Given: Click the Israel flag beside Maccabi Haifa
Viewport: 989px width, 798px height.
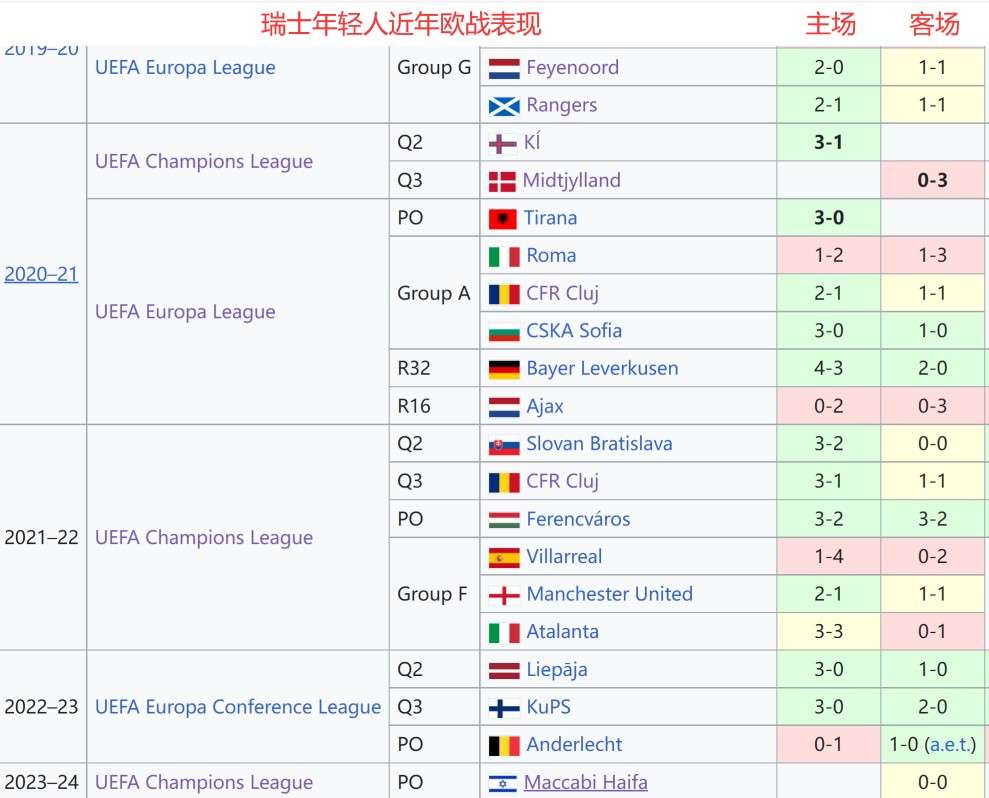Looking at the screenshot, I should pos(503,783).
